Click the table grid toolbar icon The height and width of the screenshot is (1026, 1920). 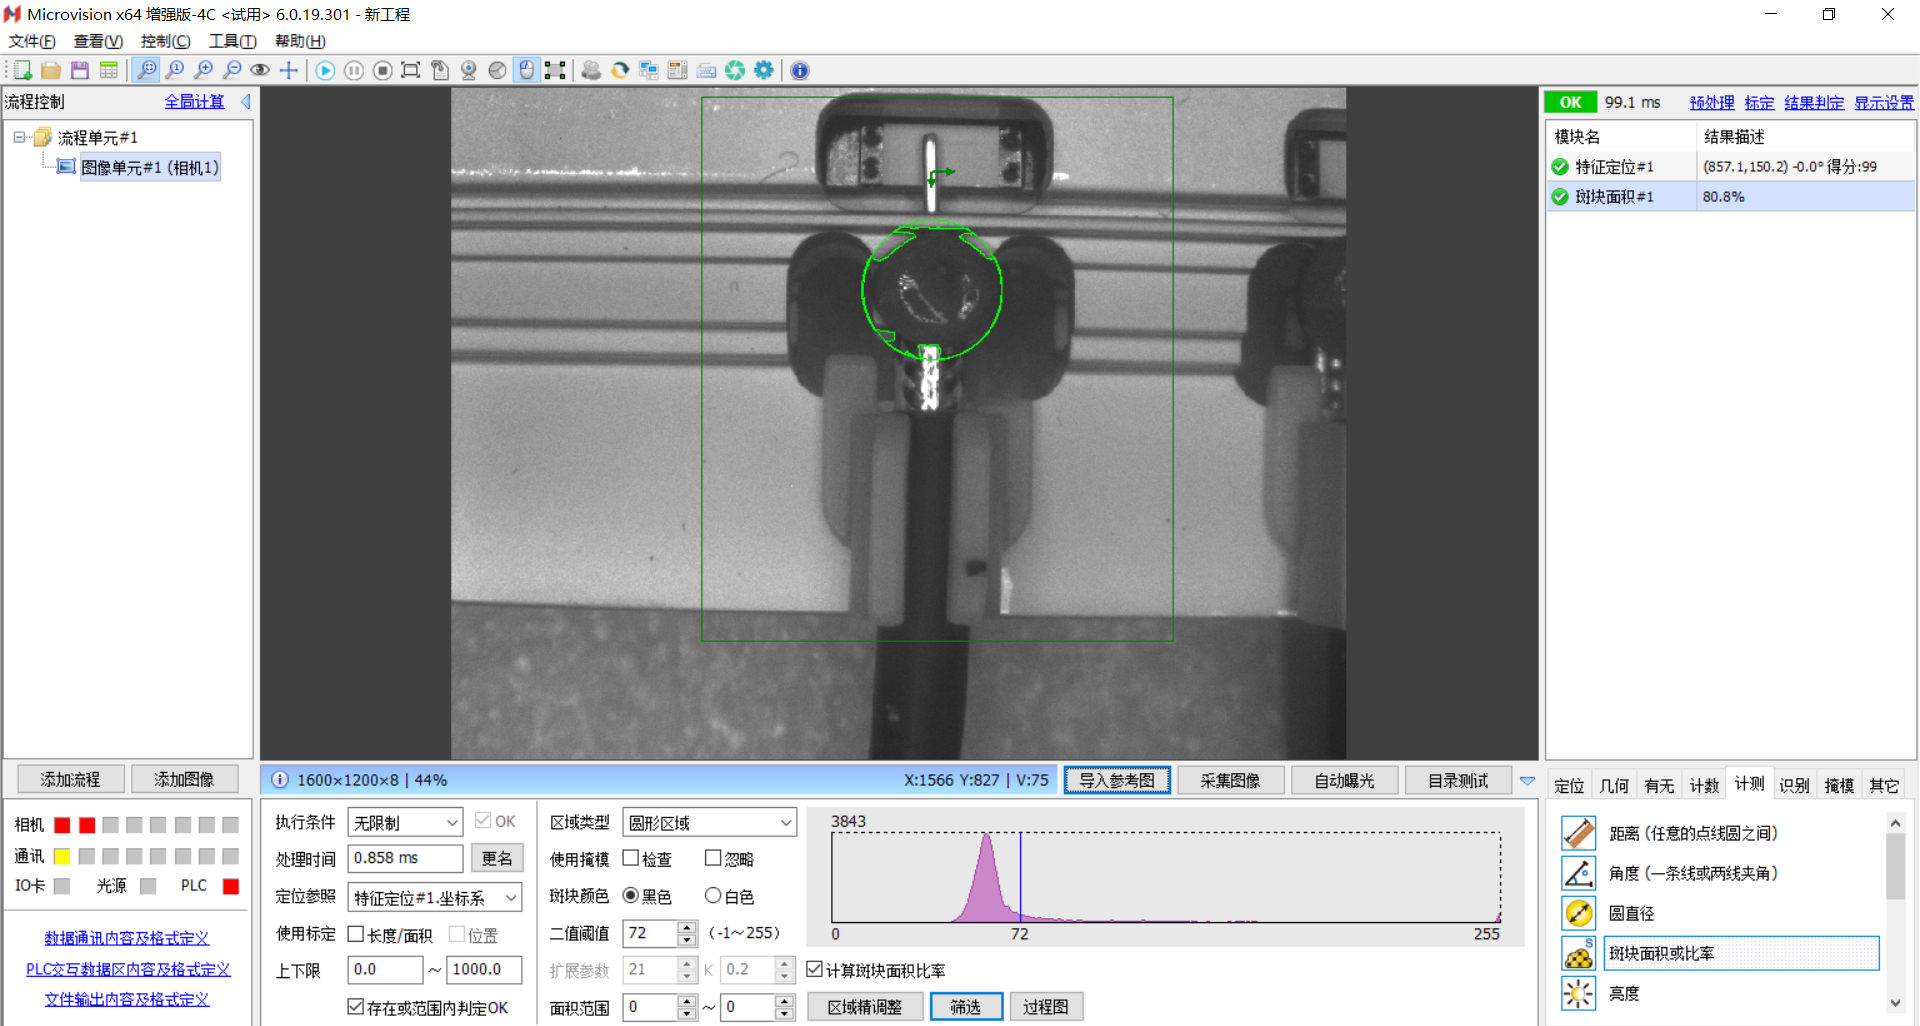click(x=109, y=70)
